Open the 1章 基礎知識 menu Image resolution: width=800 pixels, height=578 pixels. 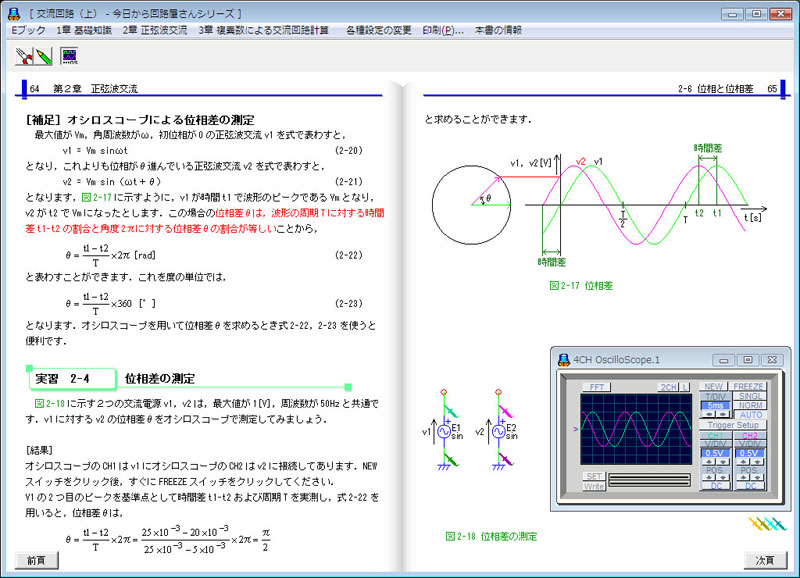84,30
